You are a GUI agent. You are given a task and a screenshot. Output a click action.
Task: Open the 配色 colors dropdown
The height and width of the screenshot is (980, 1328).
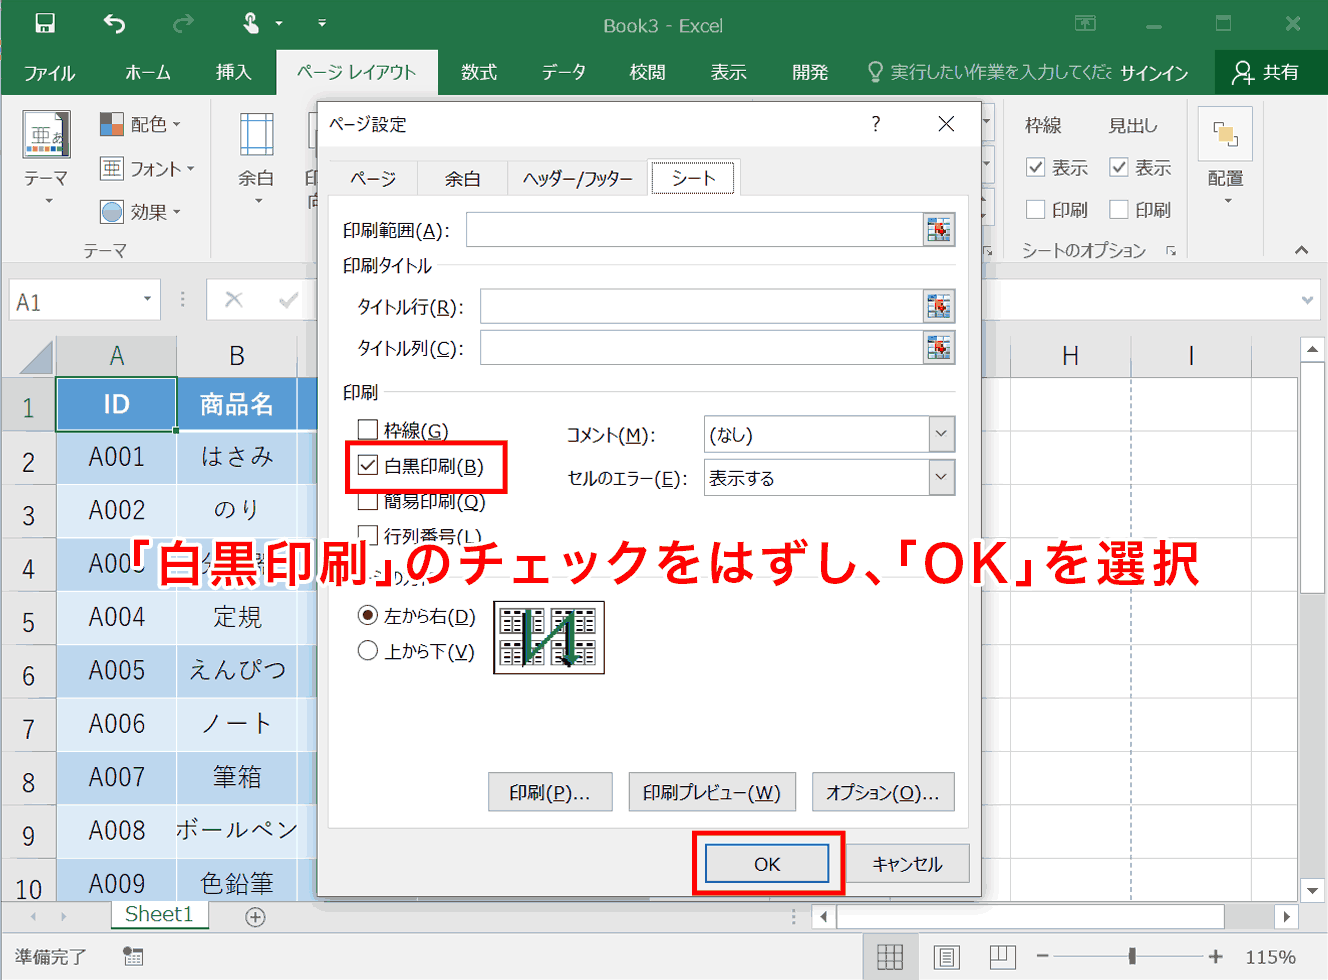coord(141,124)
